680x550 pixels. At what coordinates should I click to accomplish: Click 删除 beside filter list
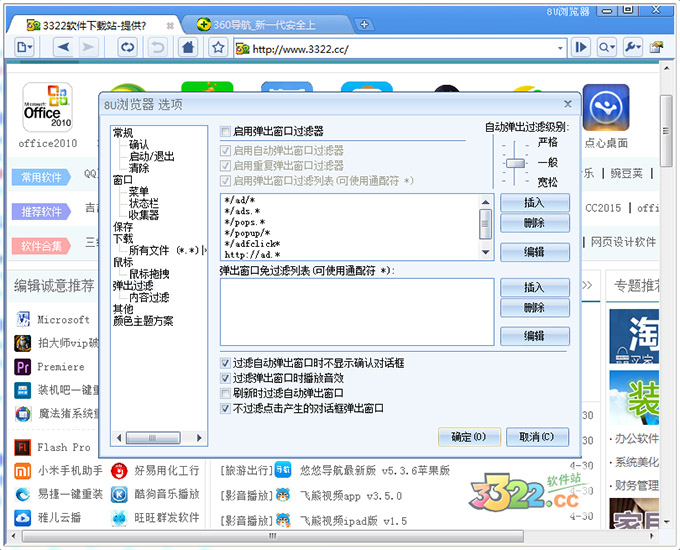pos(535,223)
